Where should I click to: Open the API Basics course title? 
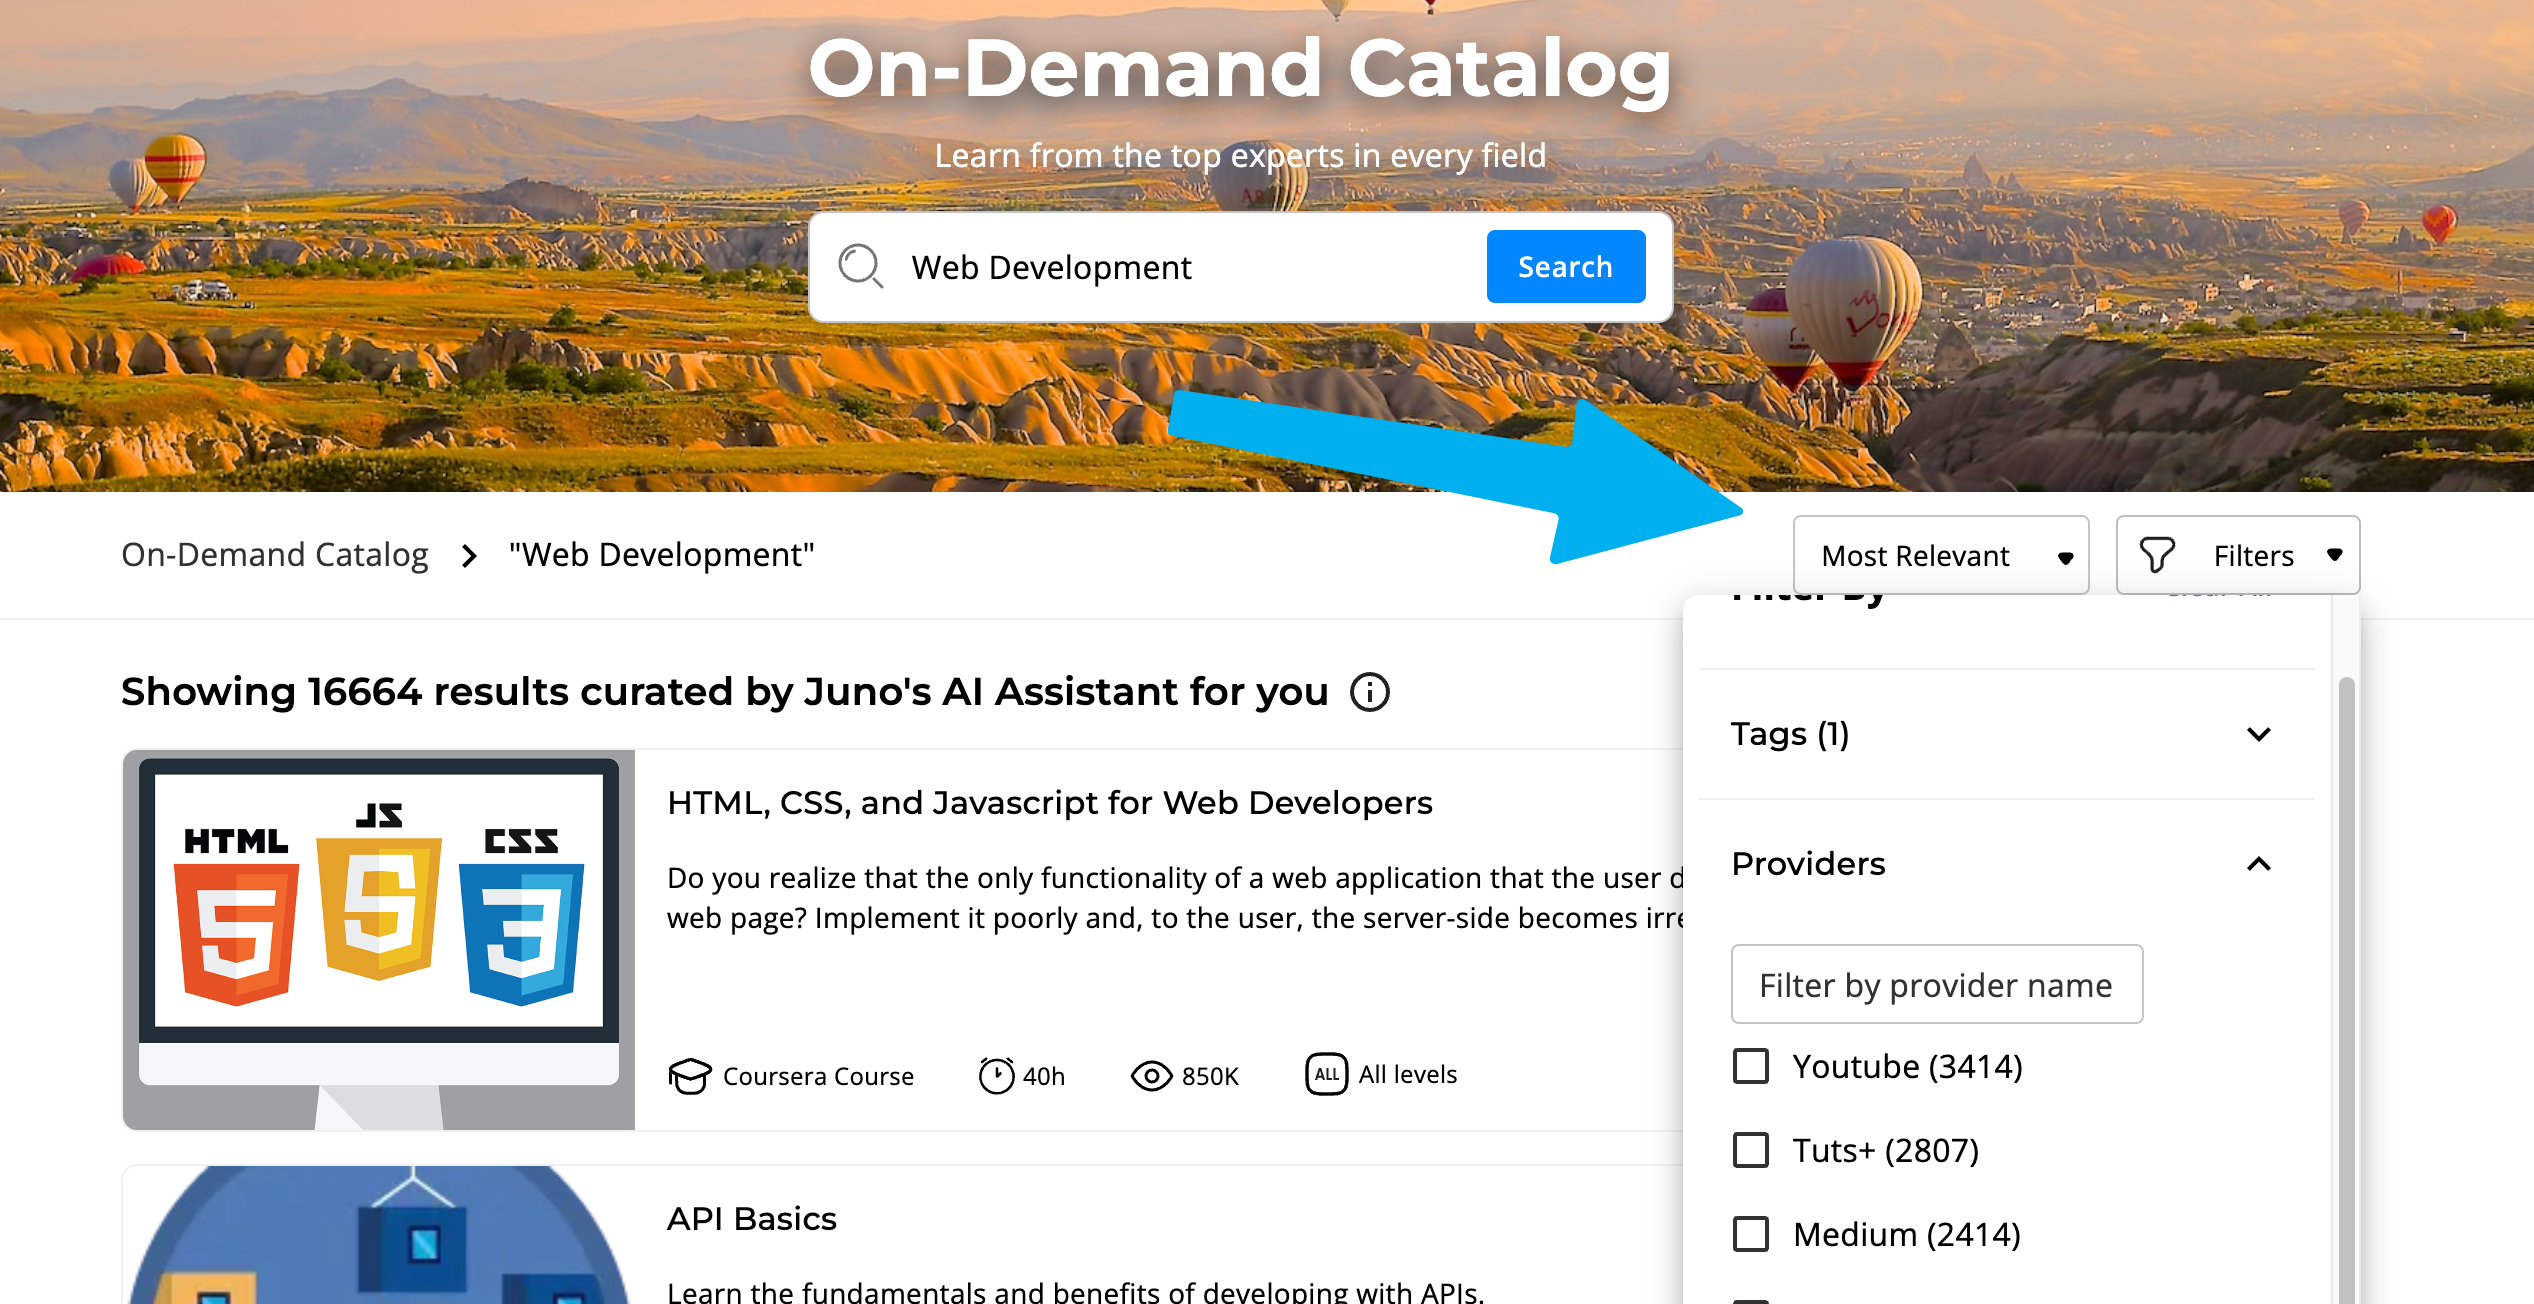coord(752,1219)
